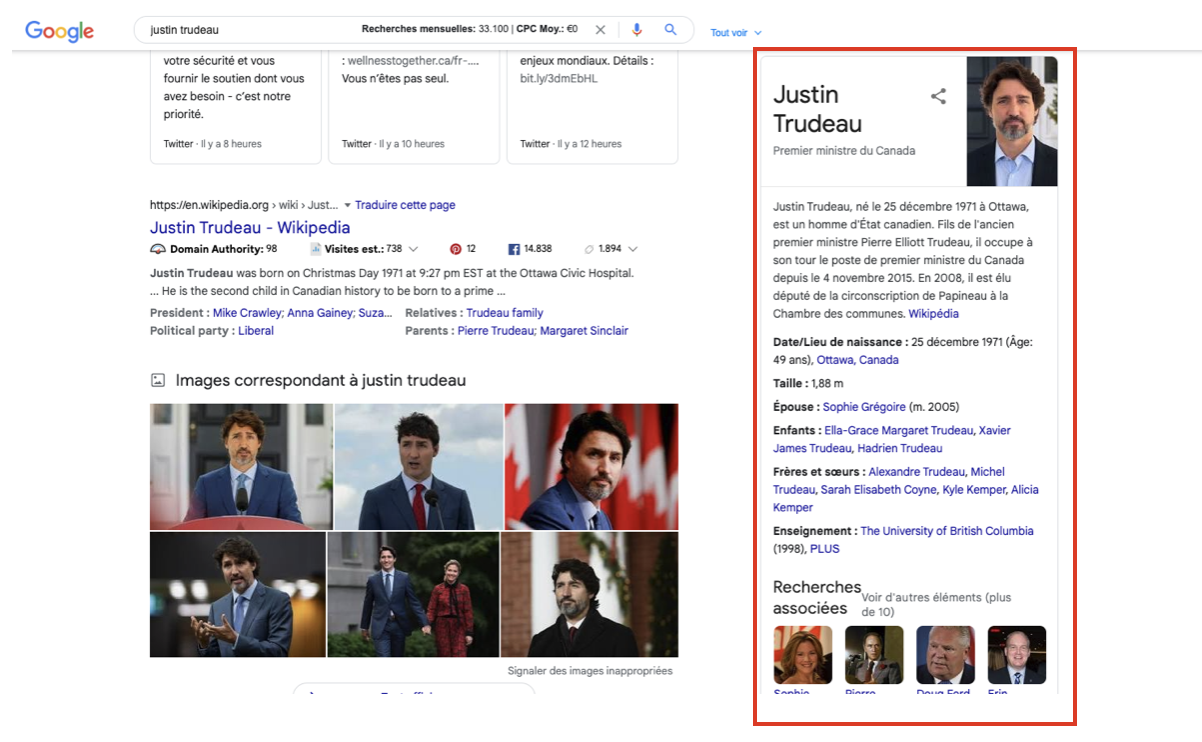Expand the chevron next to 1.894
The width and height of the screenshot is (1202, 742).
632,249
